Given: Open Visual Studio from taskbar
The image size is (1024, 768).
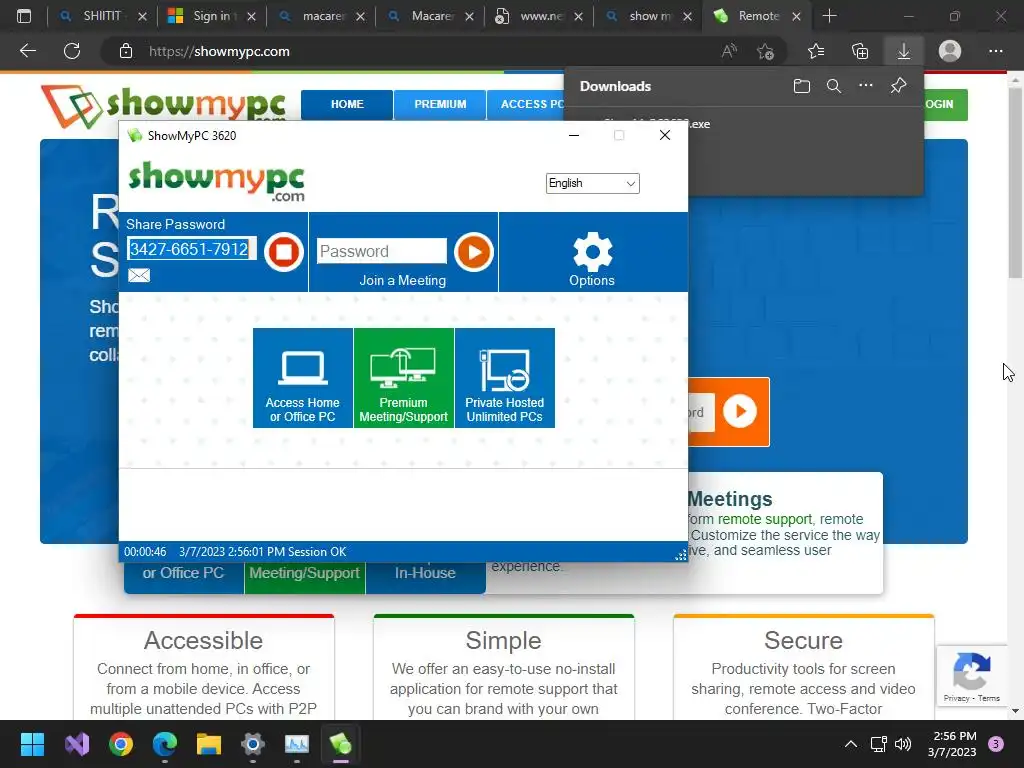Looking at the screenshot, I should click(77, 744).
